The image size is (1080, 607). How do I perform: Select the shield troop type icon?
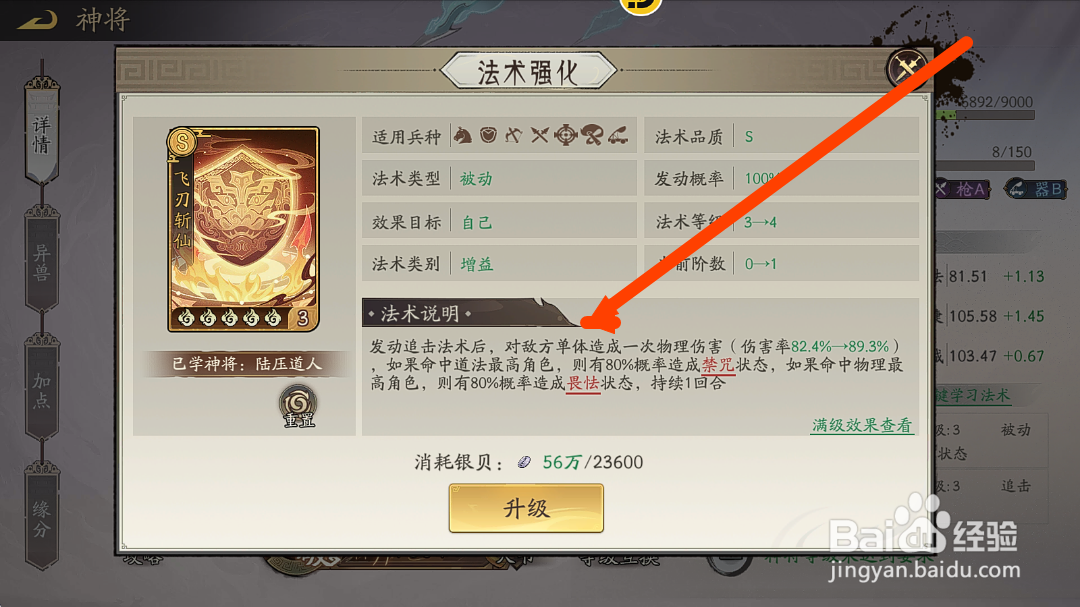[x=488, y=135]
